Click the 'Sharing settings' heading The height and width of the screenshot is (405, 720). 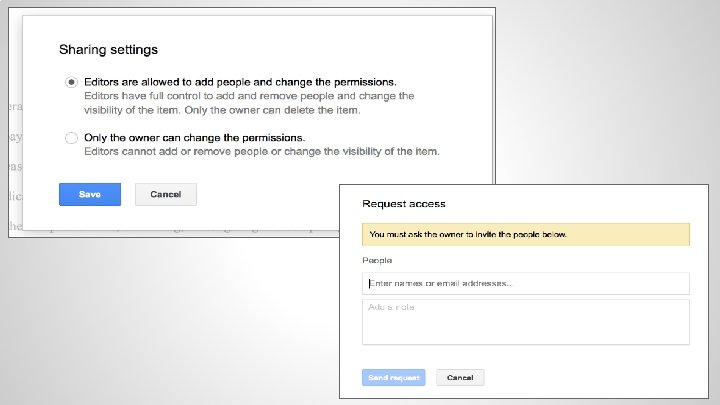[x=108, y=49]
